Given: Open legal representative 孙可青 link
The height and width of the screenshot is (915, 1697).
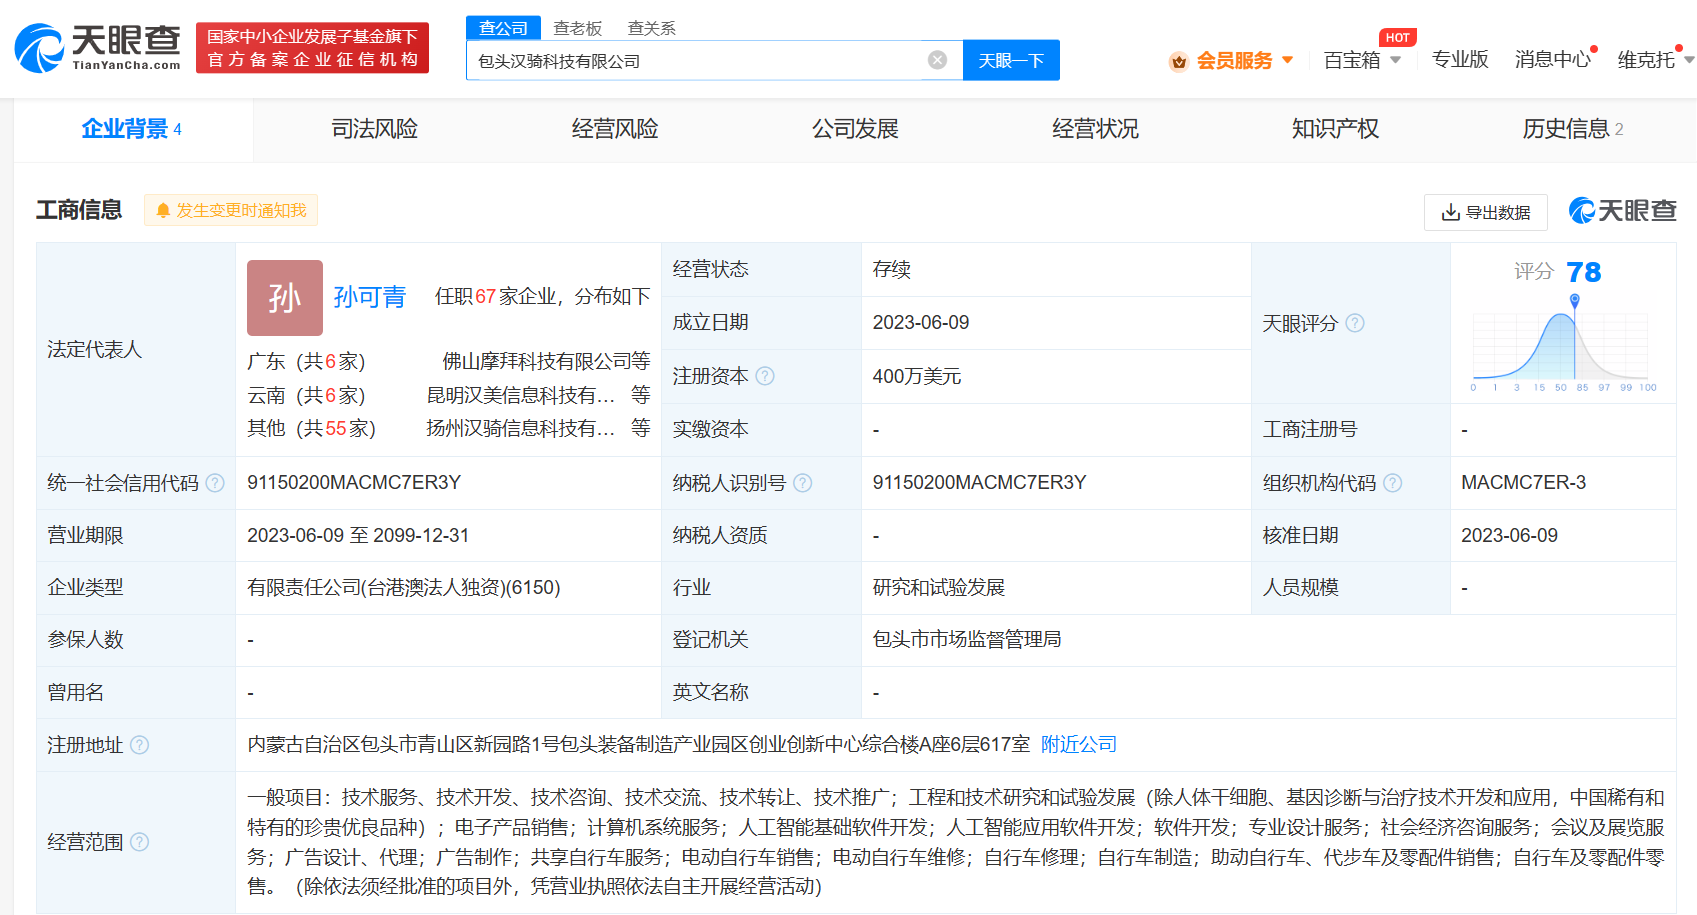Looking at the screenshot, I should coord(370,297).
